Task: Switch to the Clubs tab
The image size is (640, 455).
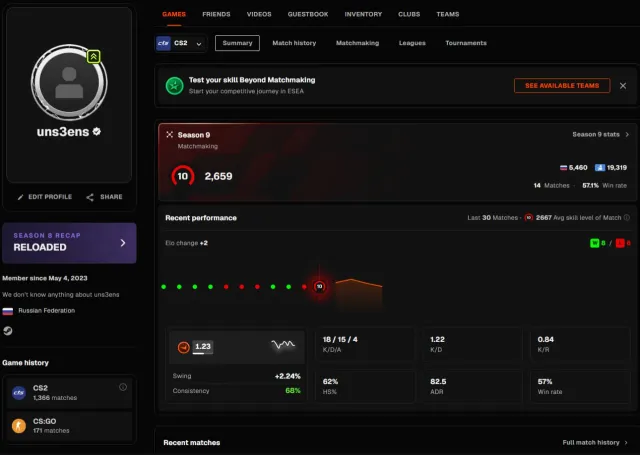Action: 409,14
